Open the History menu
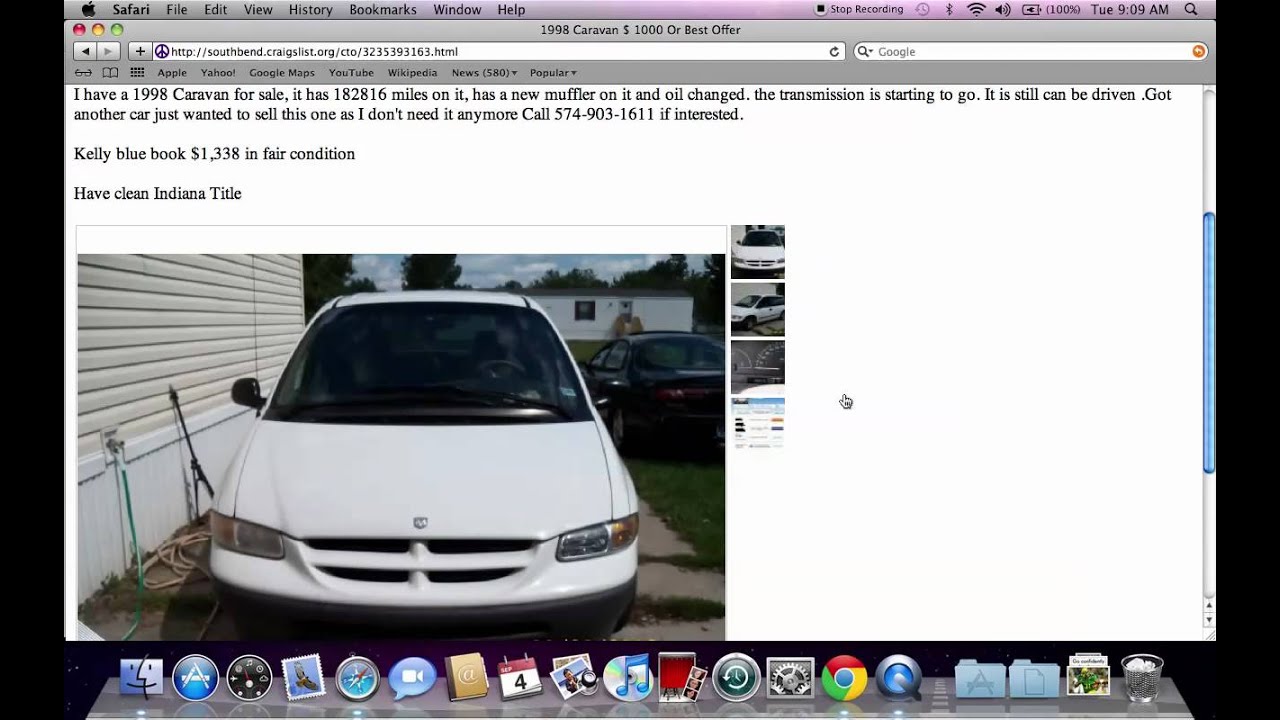1280x720 pixels. pos(310,9)
